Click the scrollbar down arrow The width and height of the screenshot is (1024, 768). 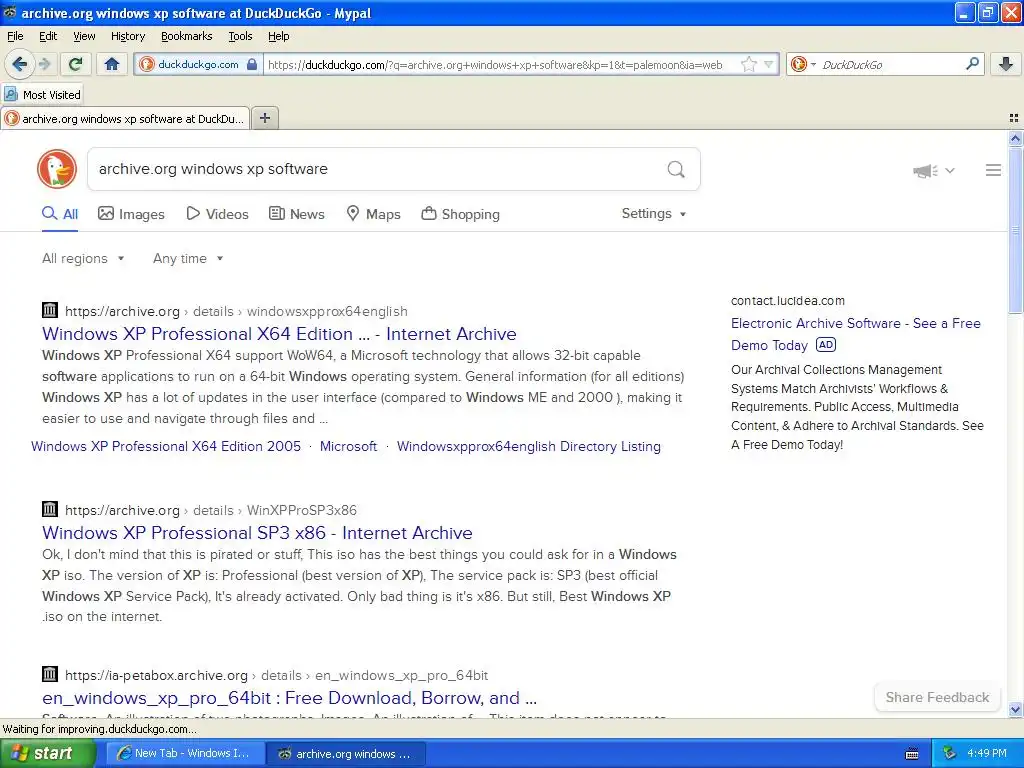pos(1015,709)
